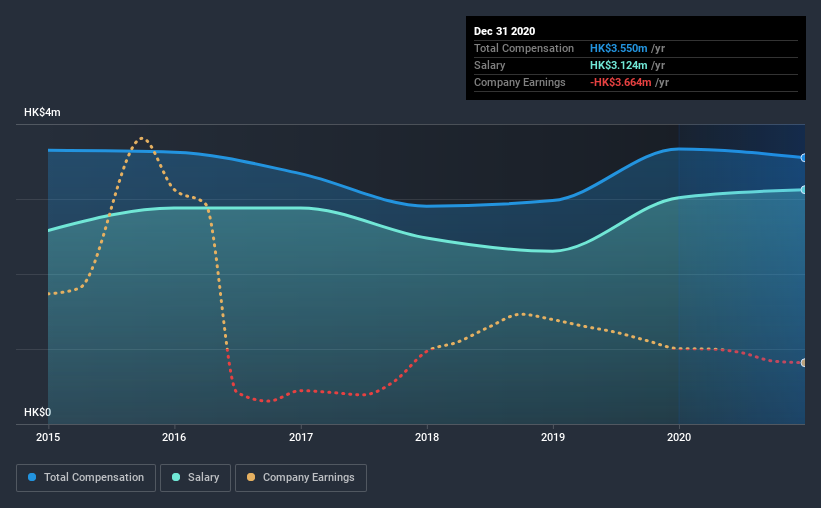Click the 2015 x-axis label
This screenshot has width=821, height=508.
(48, 437)
